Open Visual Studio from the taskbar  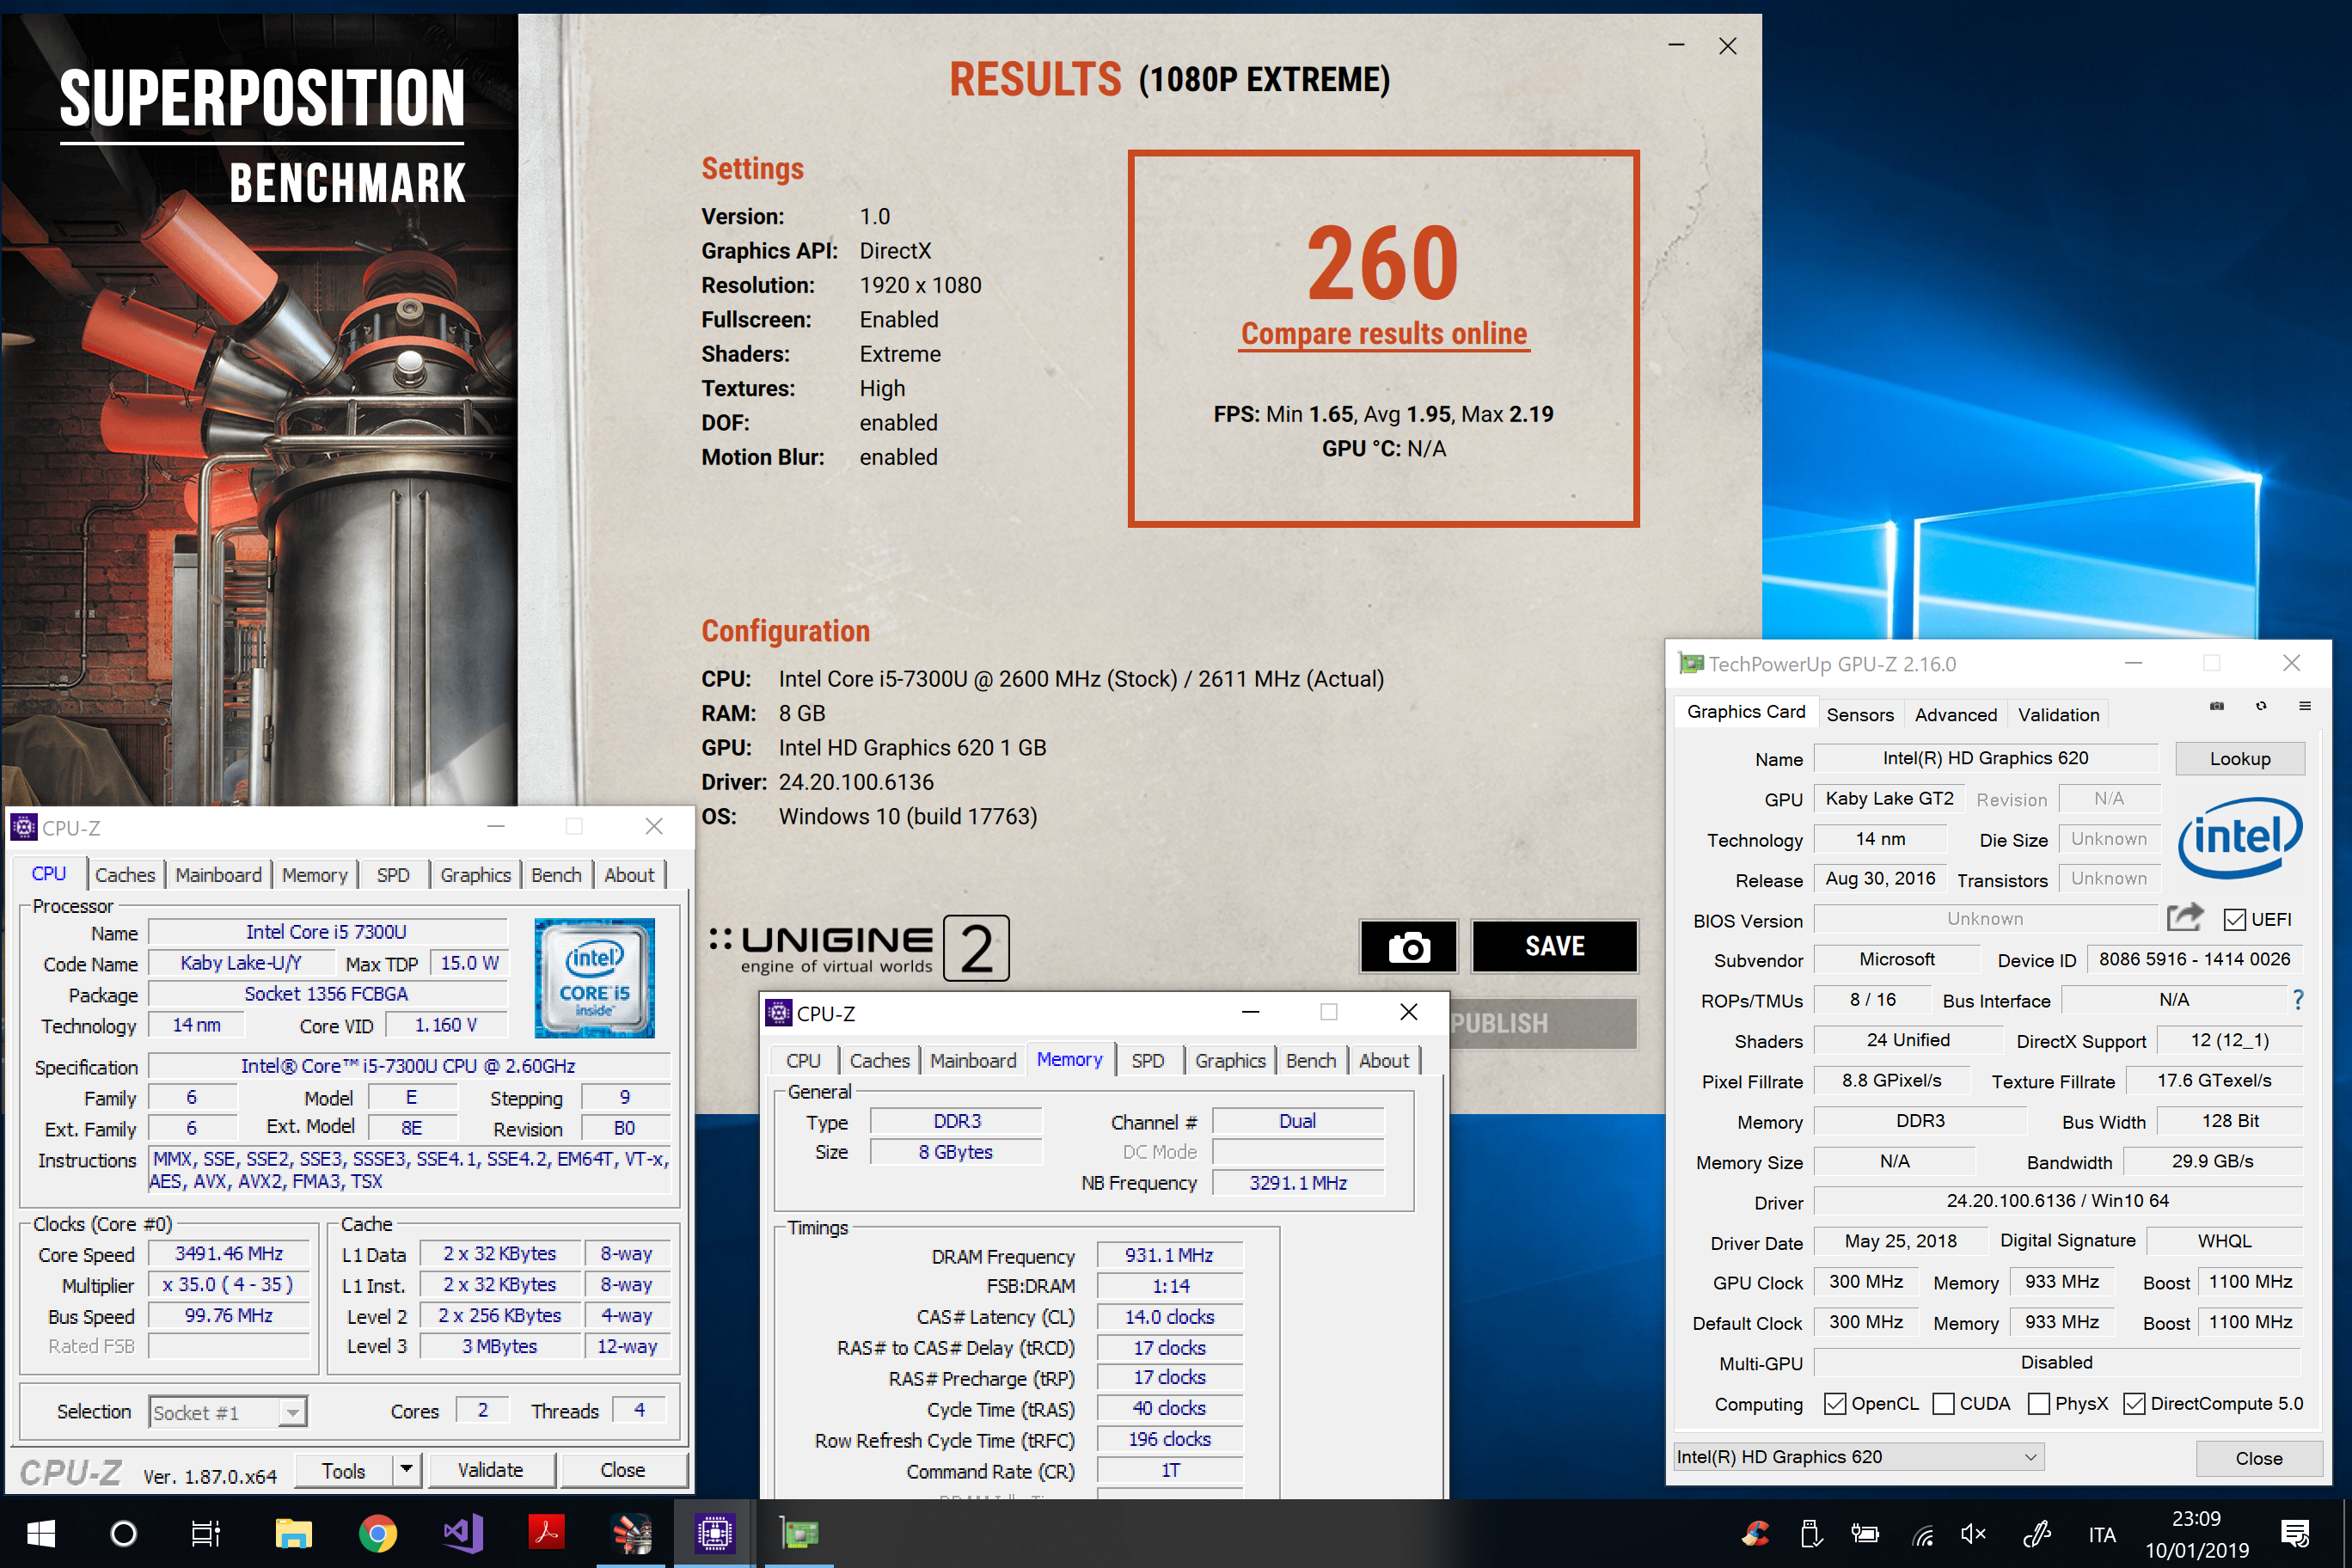click(x=462, y=1533)
